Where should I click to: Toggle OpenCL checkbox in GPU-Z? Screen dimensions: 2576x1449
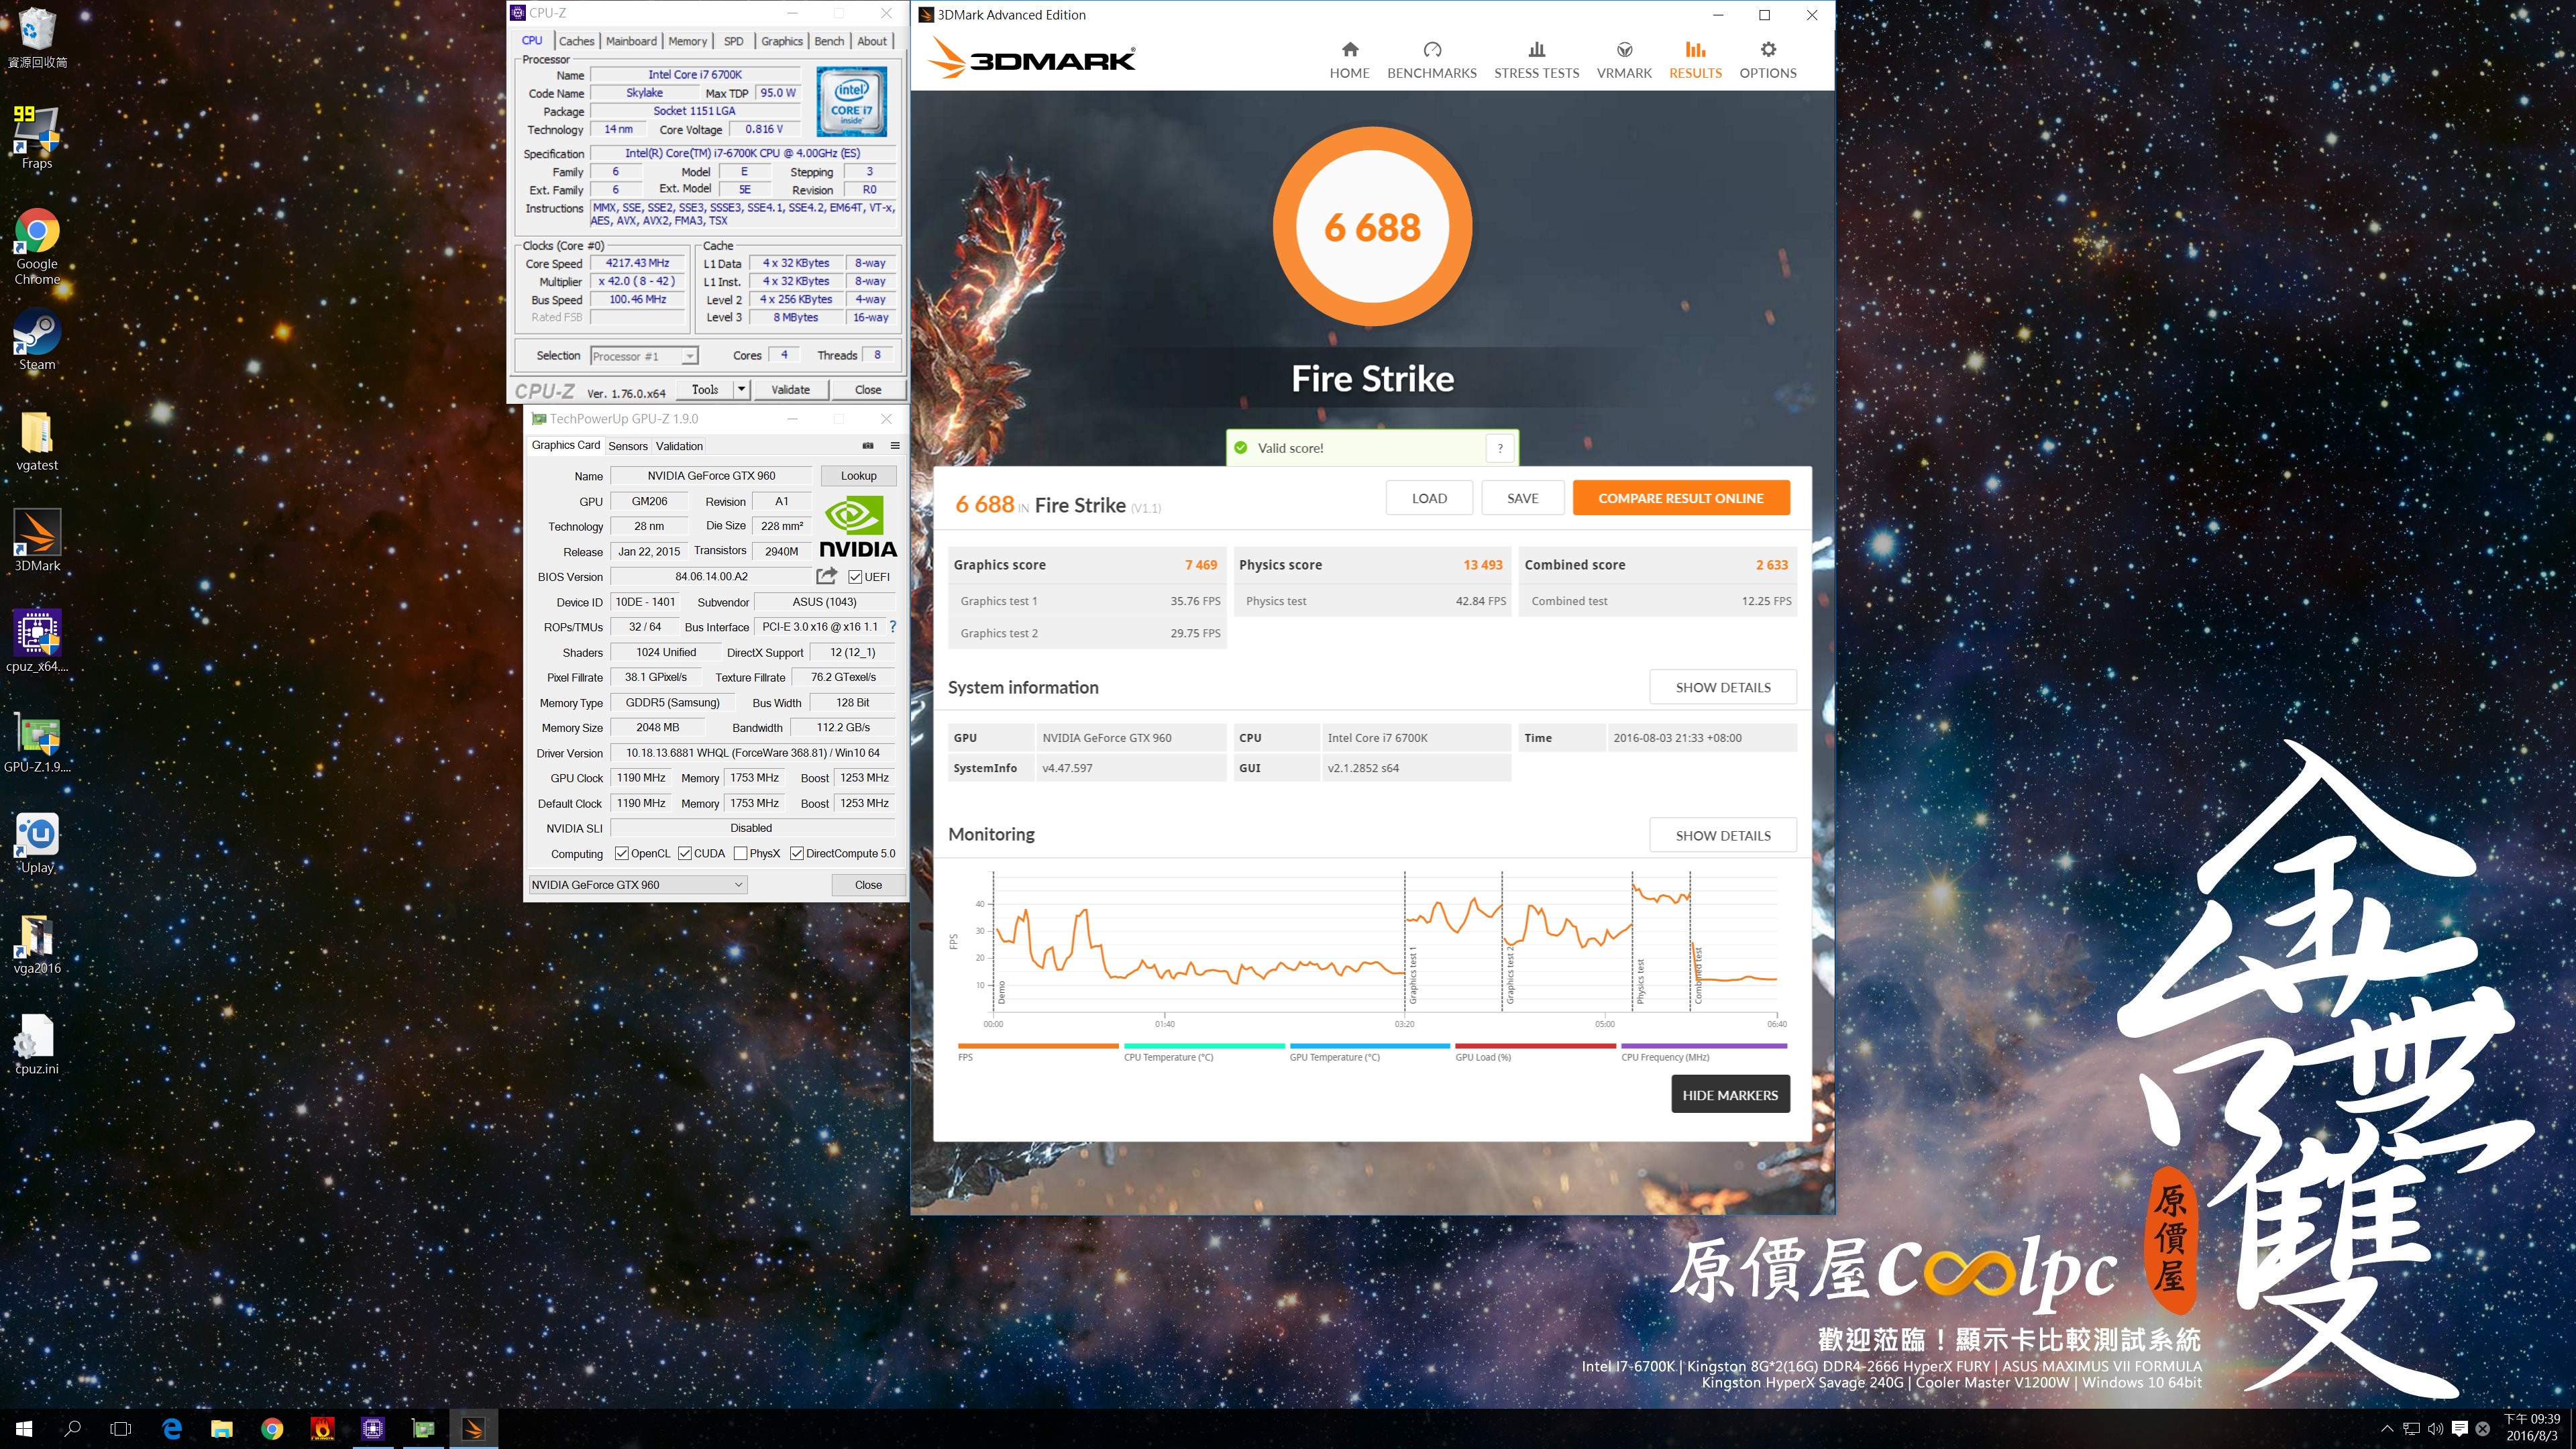(621, 854)
